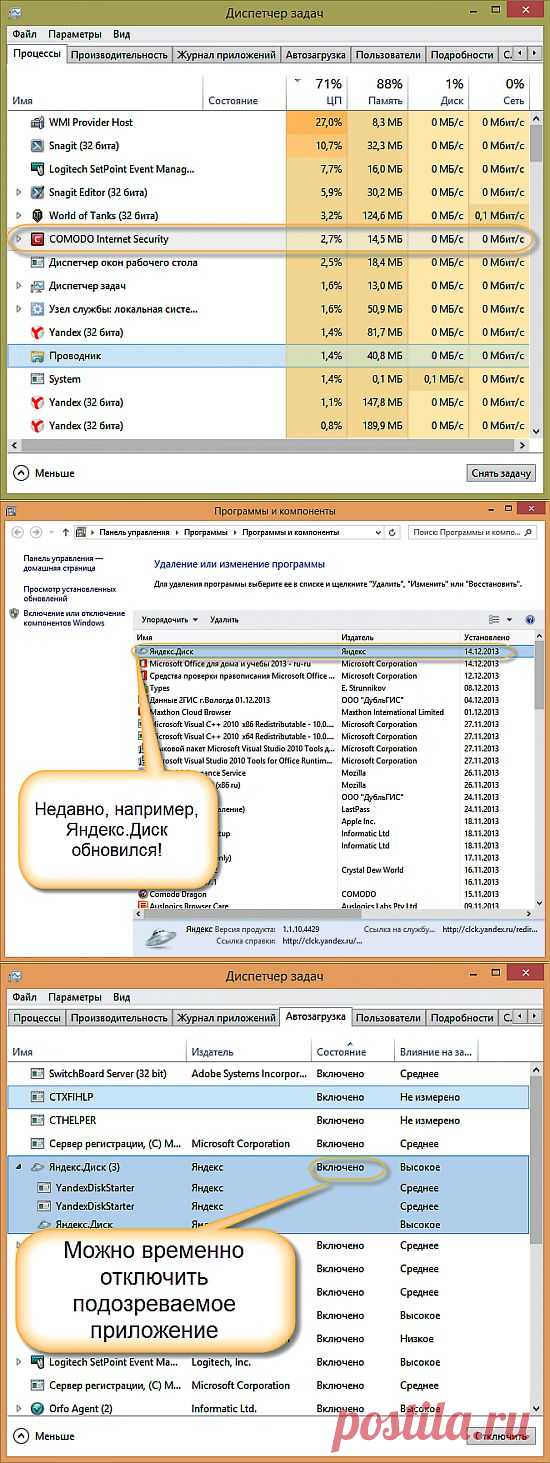Click 'Adobe Systems Incorpor...' publisher cell
Image resolution: width=550 pixels, height=1463 pixels.
(x=248, y=1073)
